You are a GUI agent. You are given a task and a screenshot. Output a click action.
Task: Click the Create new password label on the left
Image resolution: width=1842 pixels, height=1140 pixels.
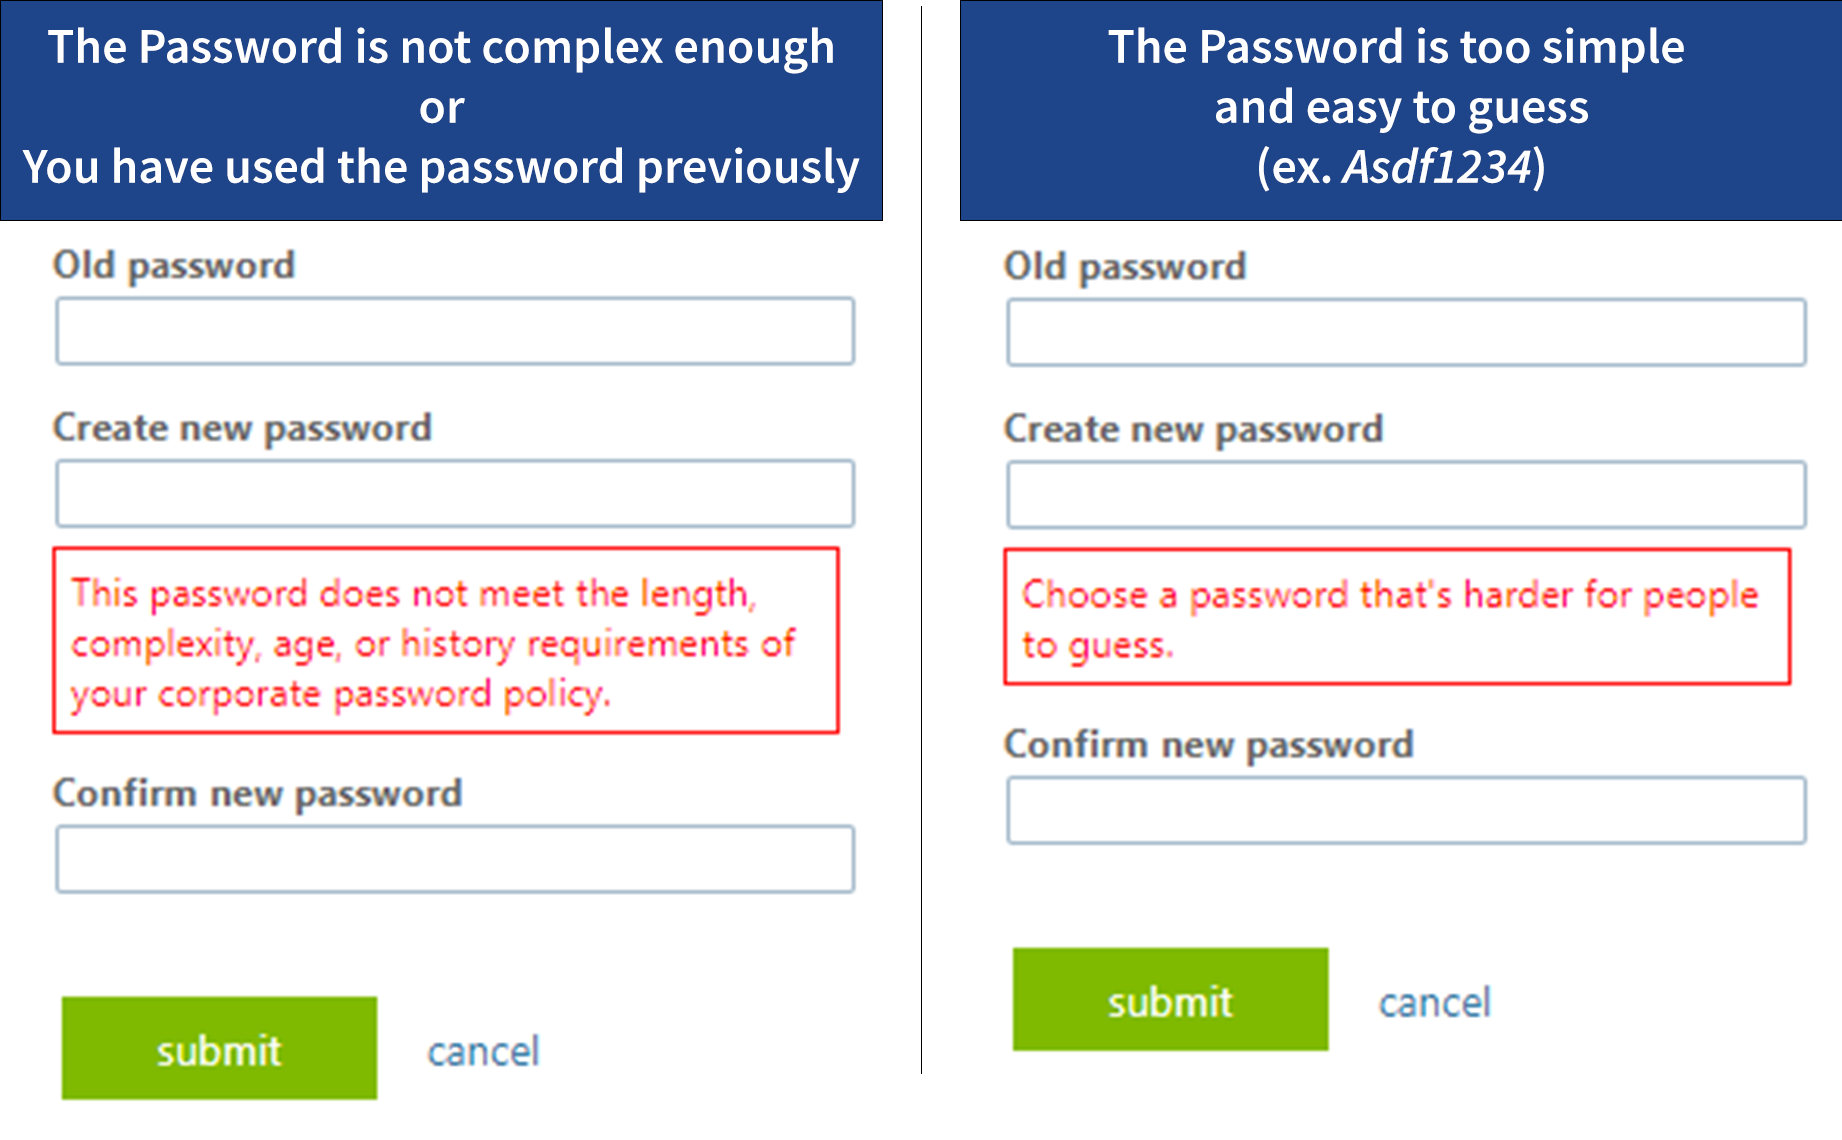(243, 427)
